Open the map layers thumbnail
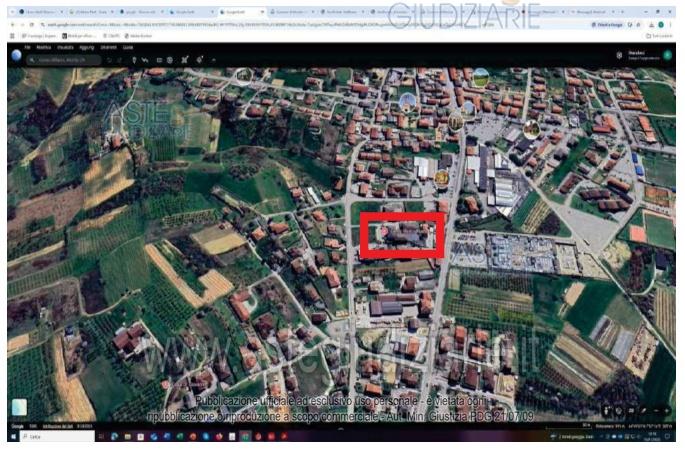The height and width of the screenshot is (450, 685). pos(19,407)
